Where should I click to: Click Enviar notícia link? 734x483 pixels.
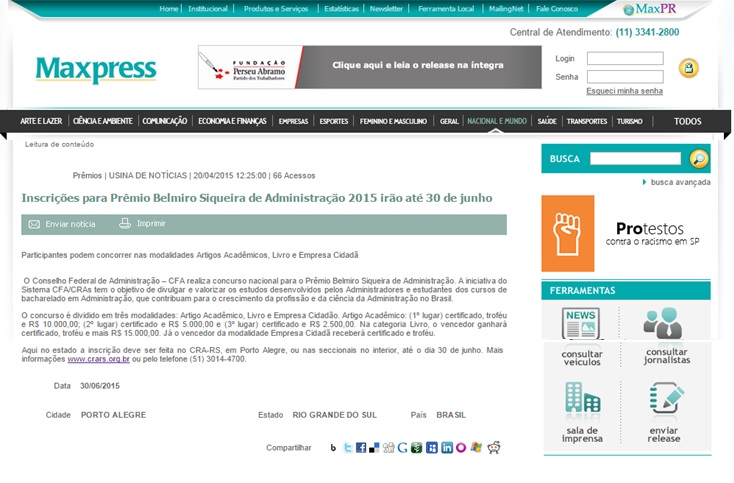pos(70,224)
